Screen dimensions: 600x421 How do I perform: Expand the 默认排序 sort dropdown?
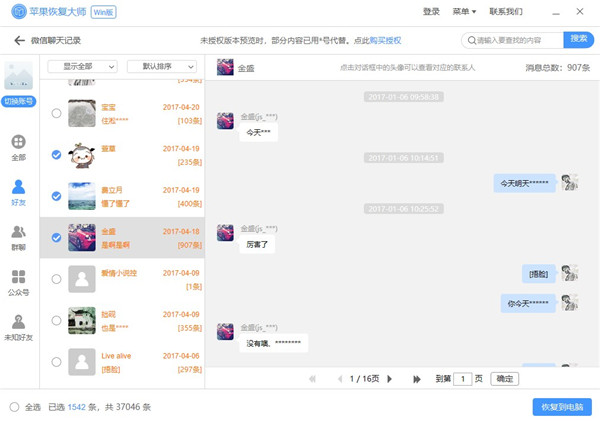[x=162, y=67]
